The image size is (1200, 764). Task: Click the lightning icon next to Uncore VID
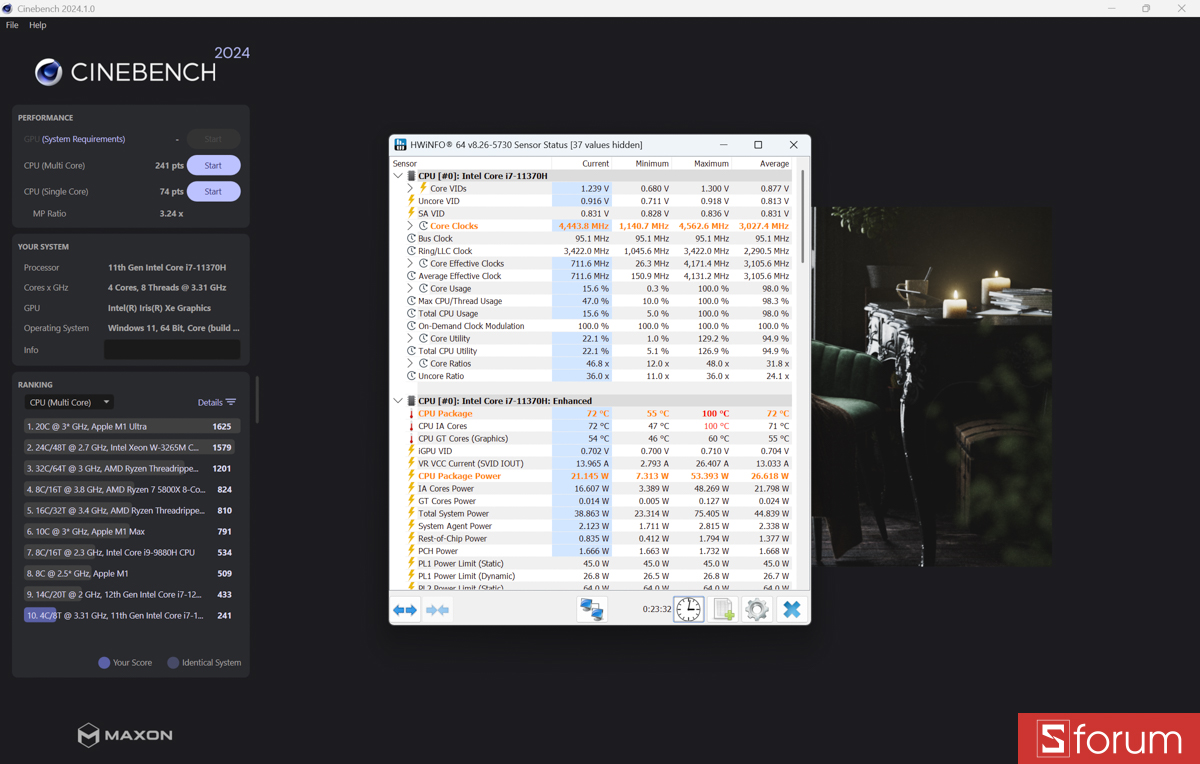(411, 201)
